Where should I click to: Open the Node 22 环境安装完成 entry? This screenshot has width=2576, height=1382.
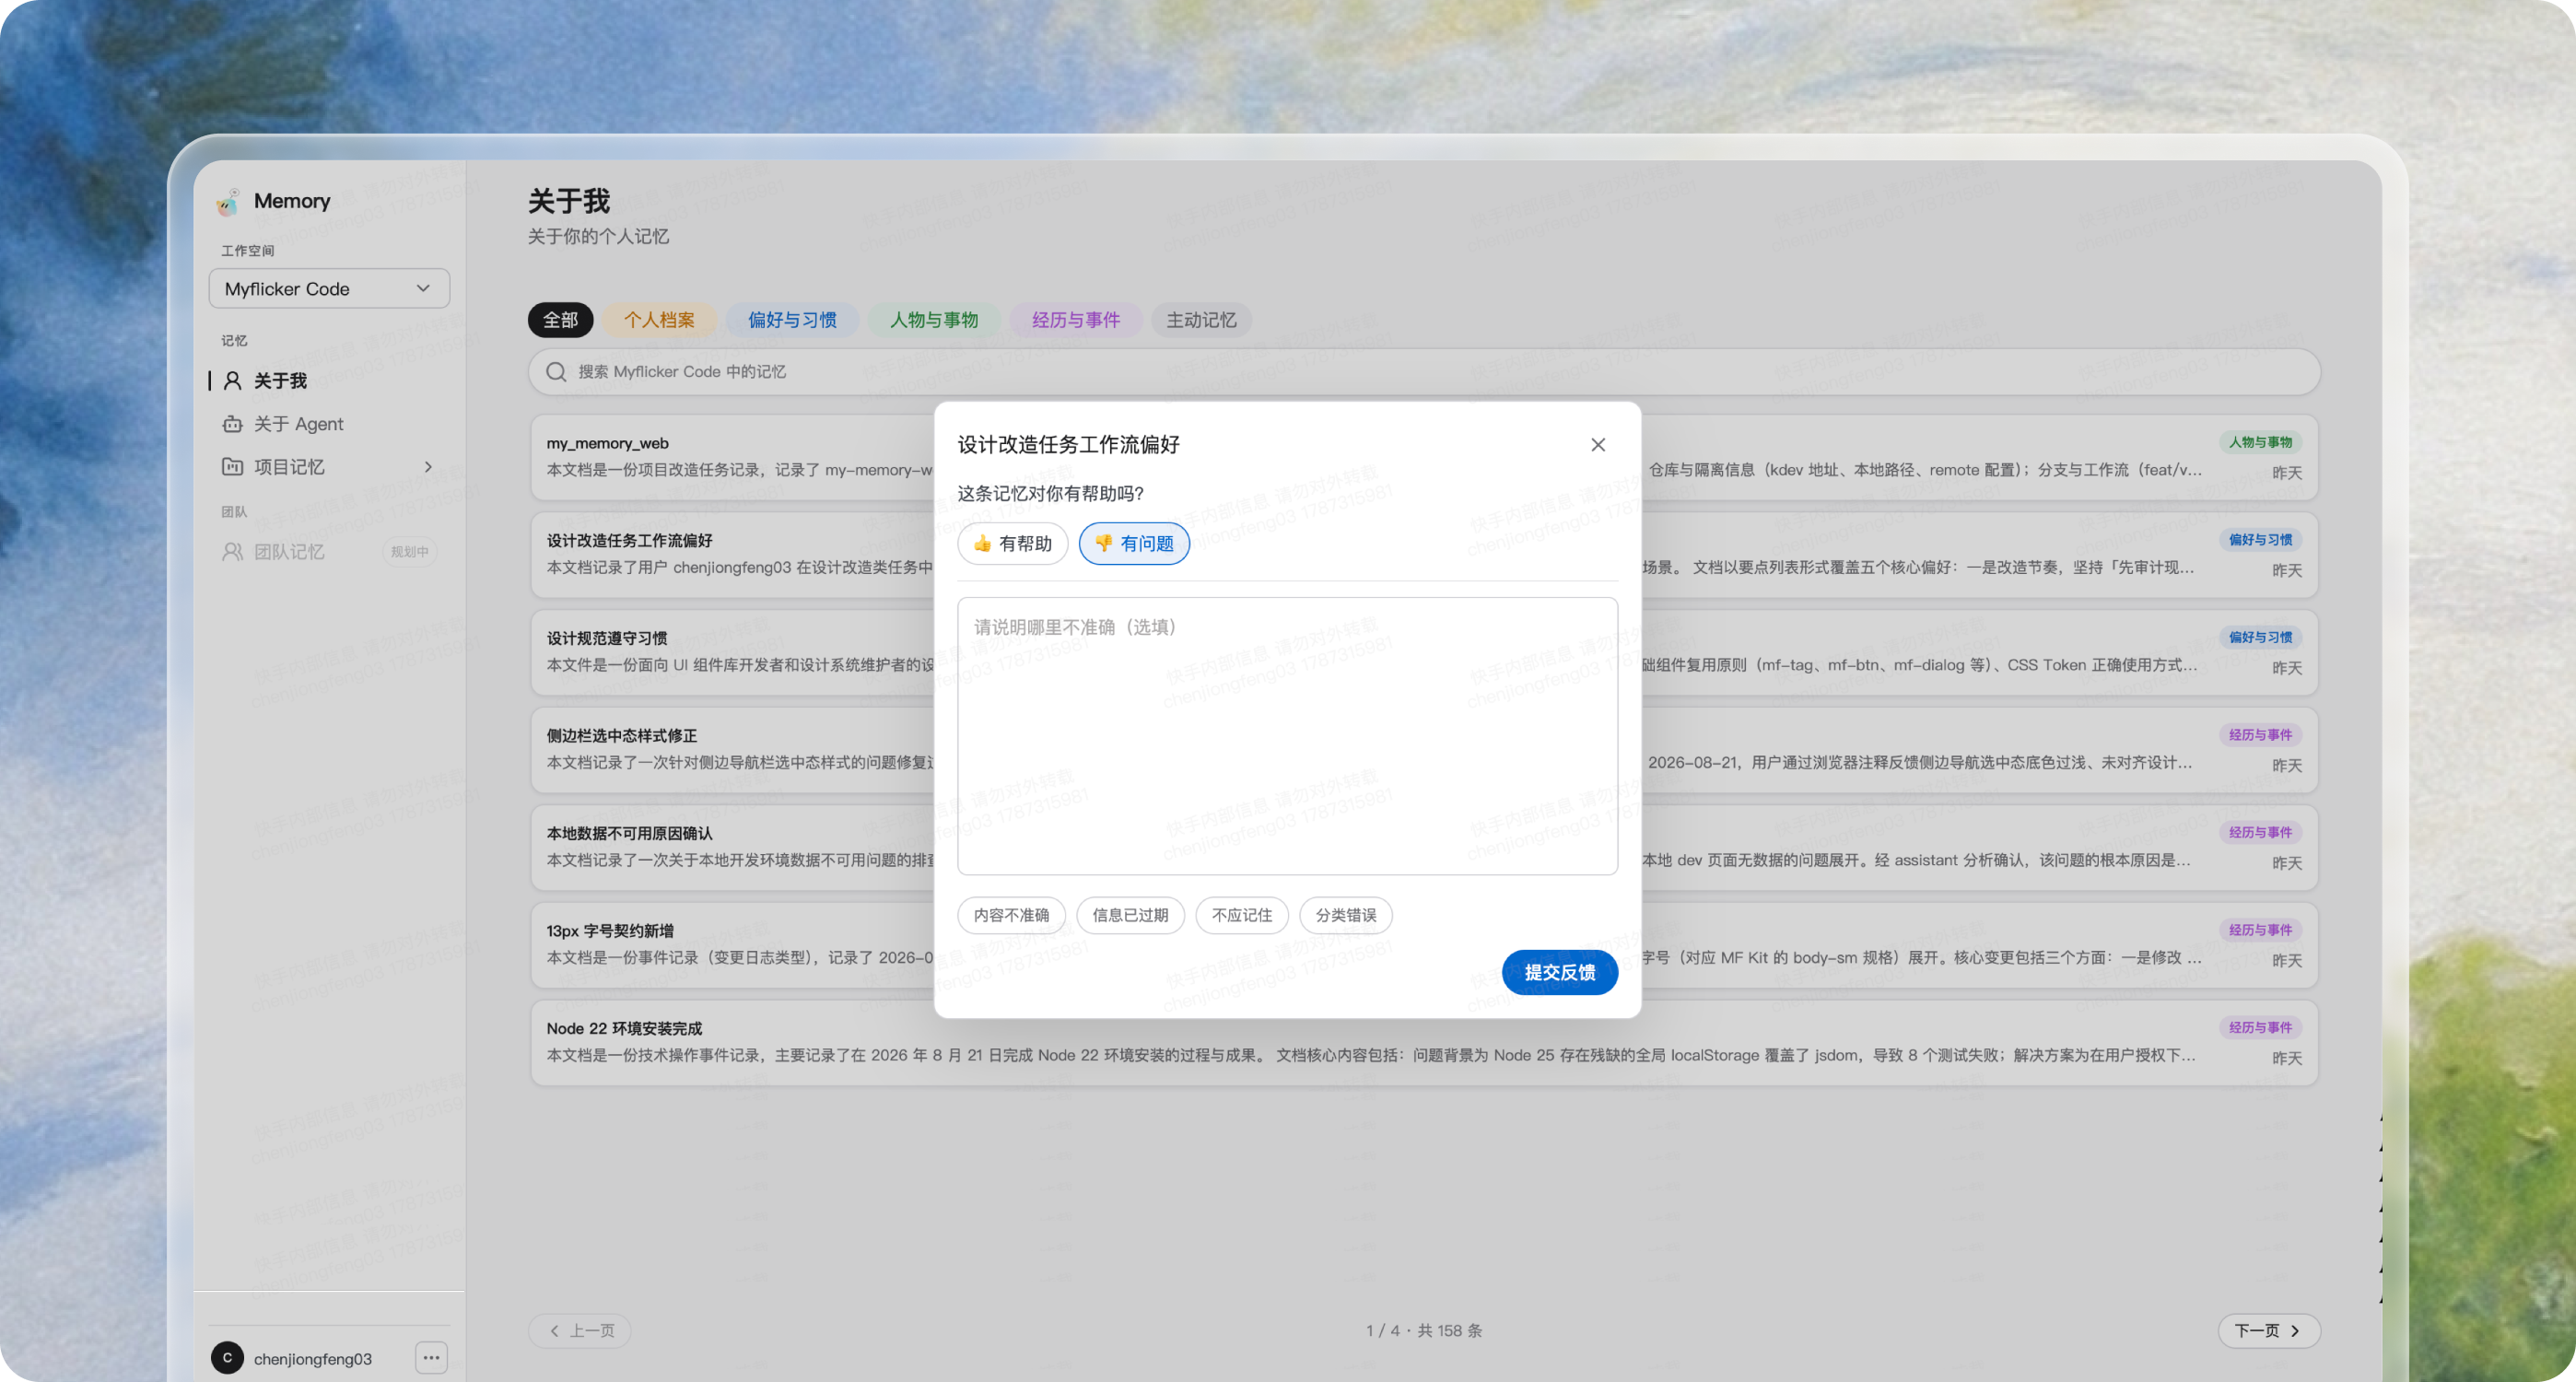point(1424,1042)
